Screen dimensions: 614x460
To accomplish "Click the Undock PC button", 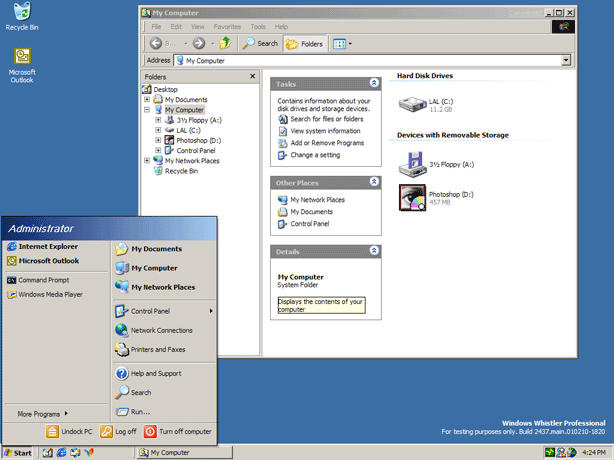I will coord(69,431).
